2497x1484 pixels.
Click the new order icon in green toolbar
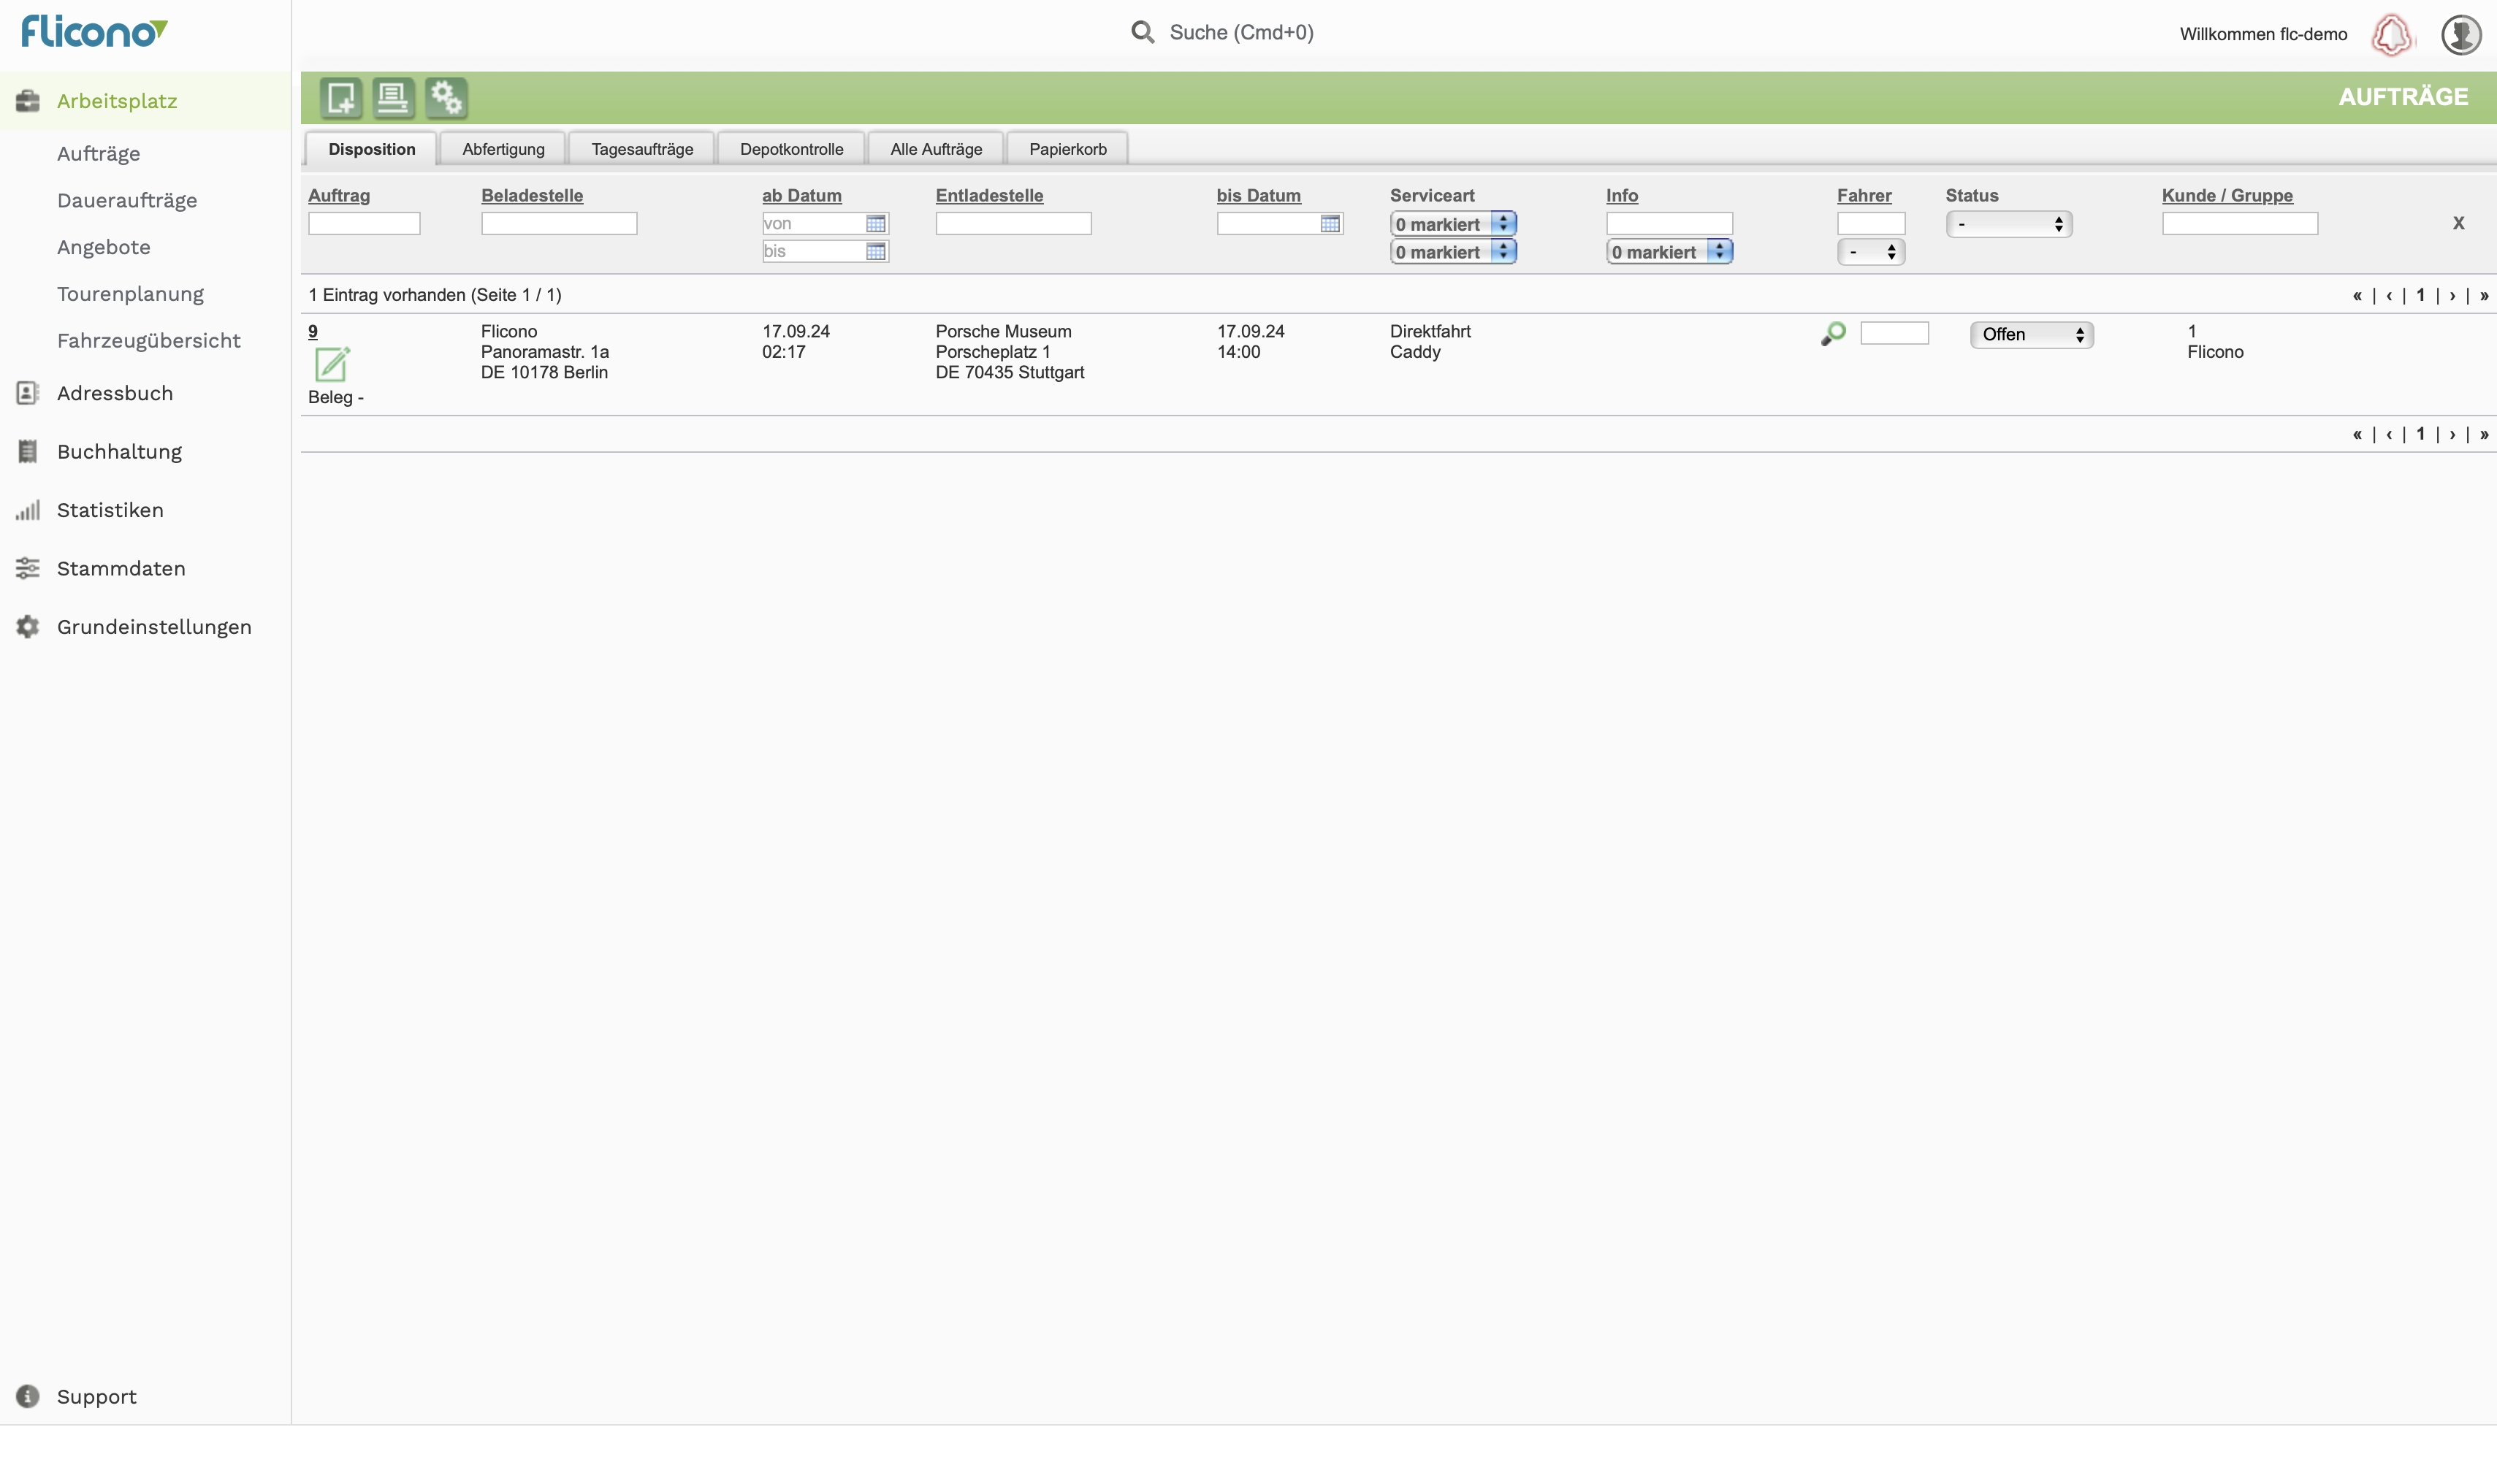(341, 97)
